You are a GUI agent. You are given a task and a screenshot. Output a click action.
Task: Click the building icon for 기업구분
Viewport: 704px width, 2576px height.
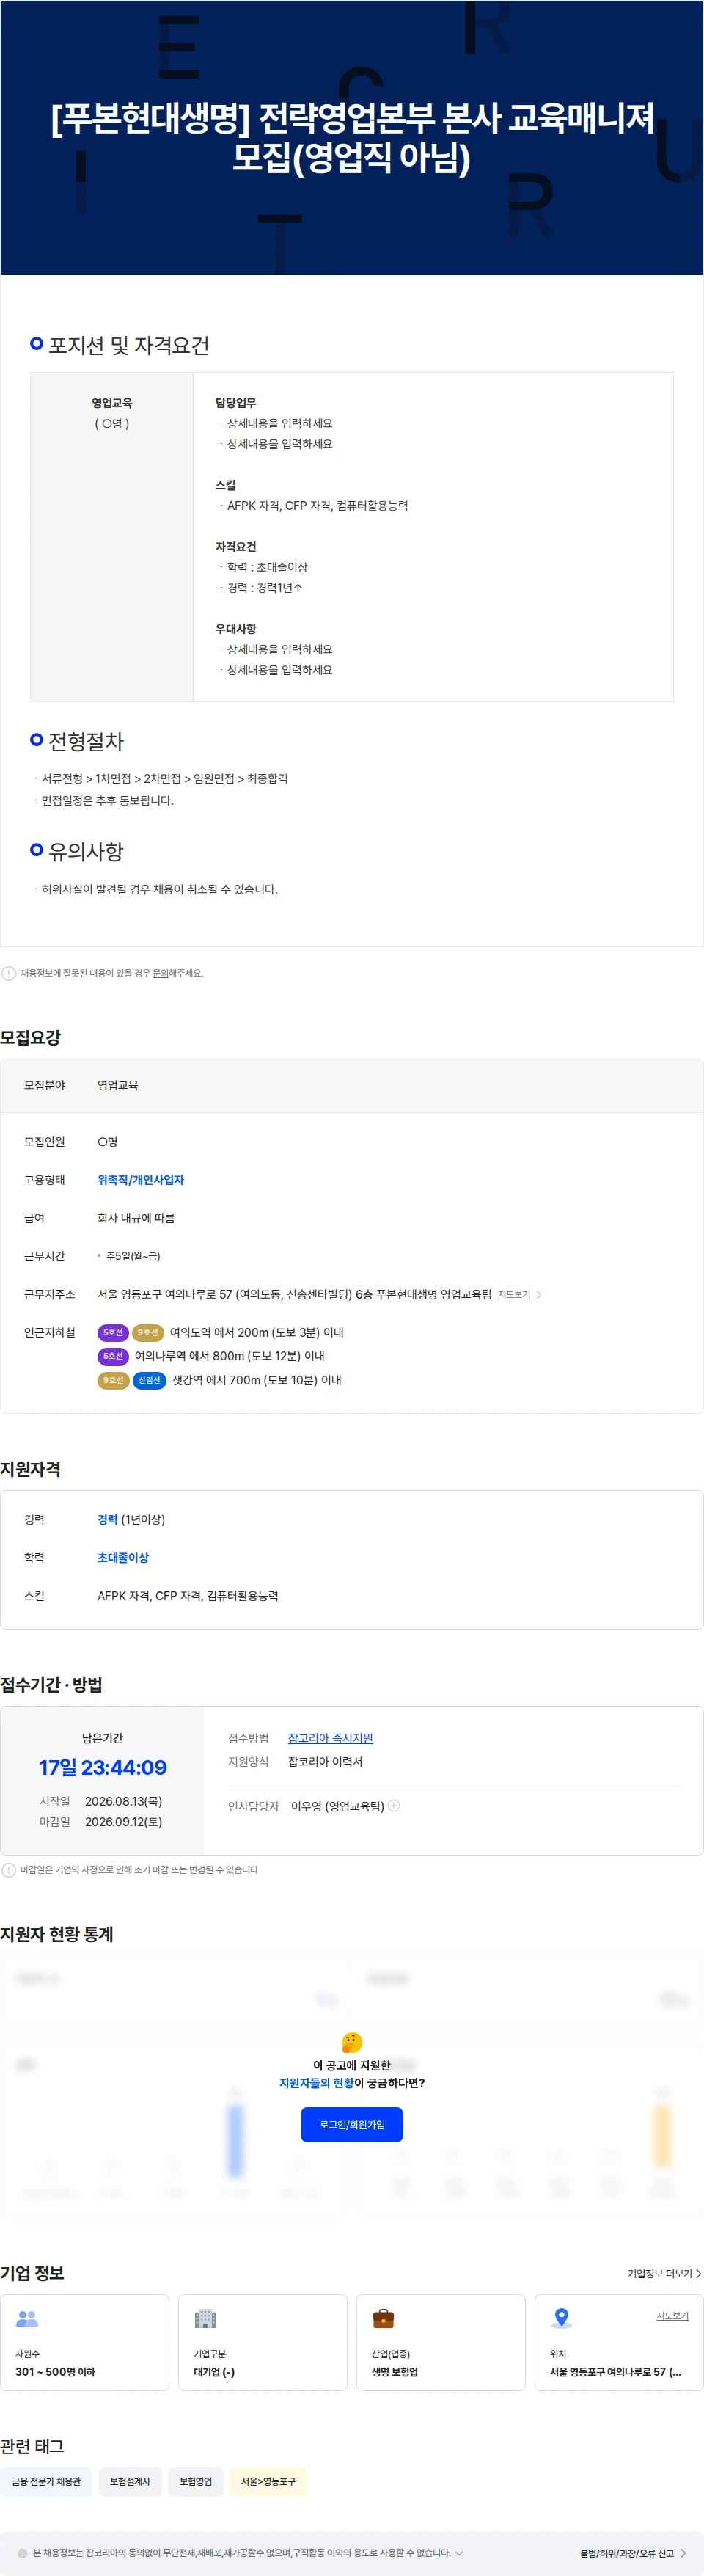click(x=205, y=2318)
